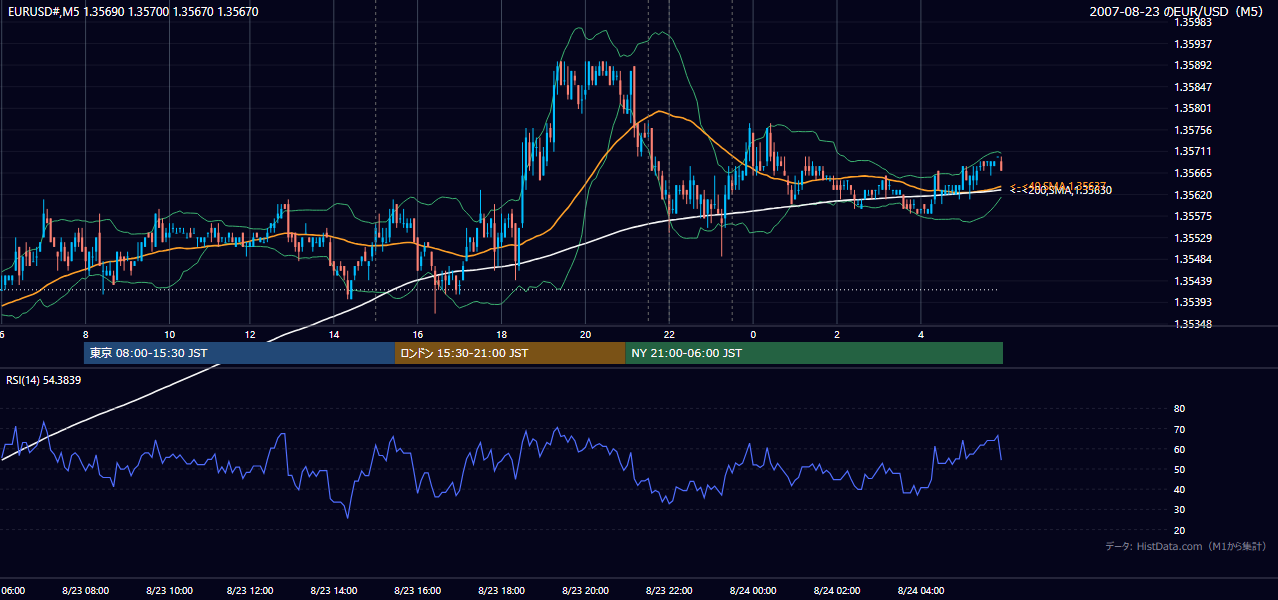Viewport: 1278px width, 600px height.
Task: Click the 8/23 10:00 time axis label
Action: click(169, 591)
